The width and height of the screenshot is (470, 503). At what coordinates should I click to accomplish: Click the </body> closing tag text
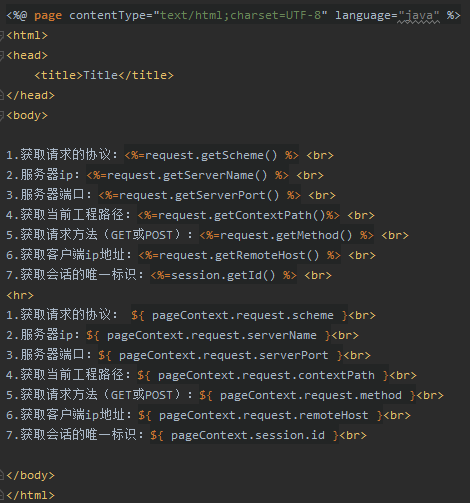click(x=30, y=475)
